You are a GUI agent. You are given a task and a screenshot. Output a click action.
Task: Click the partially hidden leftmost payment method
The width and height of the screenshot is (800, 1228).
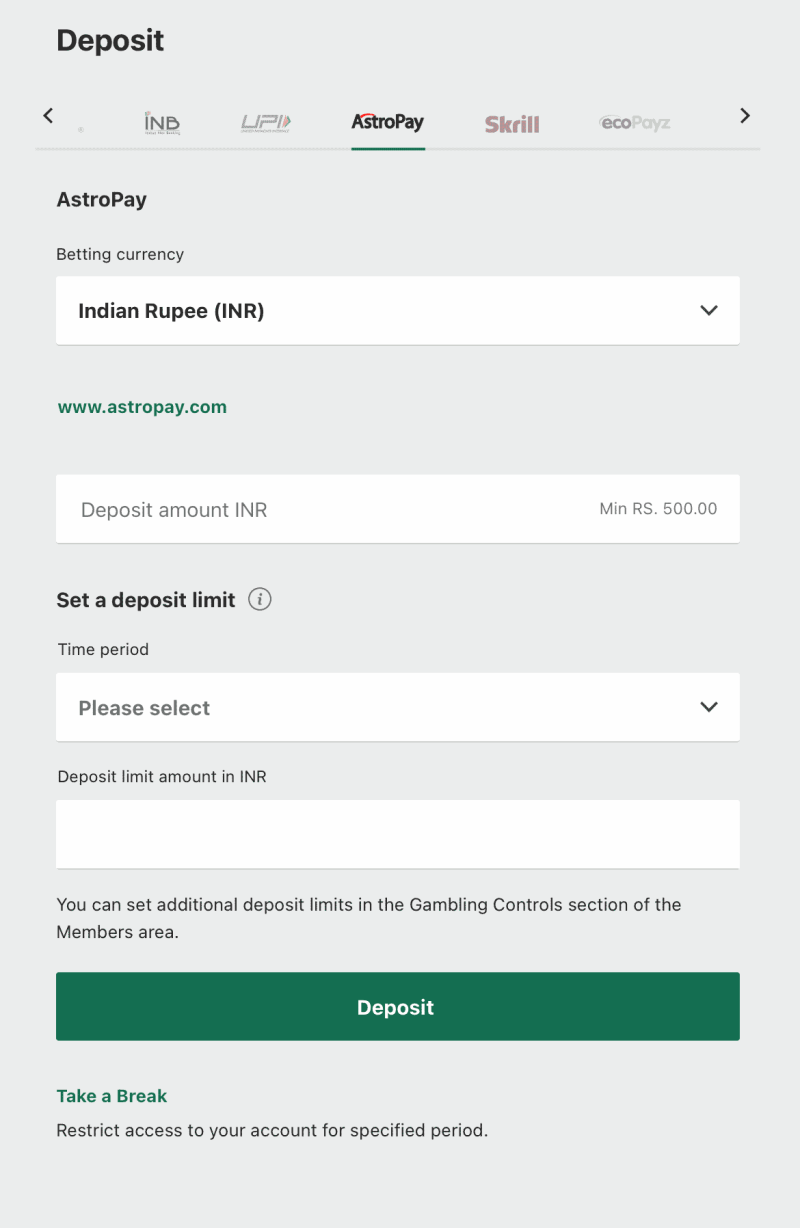(80, 129)
